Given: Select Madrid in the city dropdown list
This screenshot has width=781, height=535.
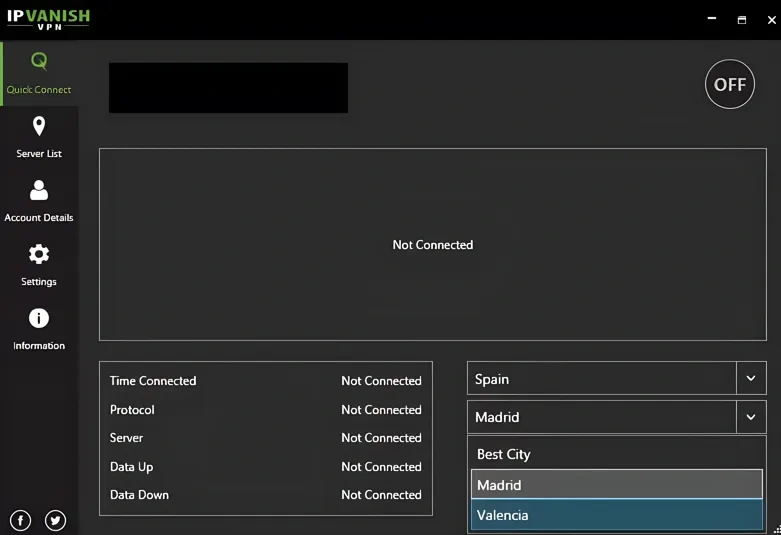Looking at the screenshot, I should pyautogui.click(x=617, y=484).
